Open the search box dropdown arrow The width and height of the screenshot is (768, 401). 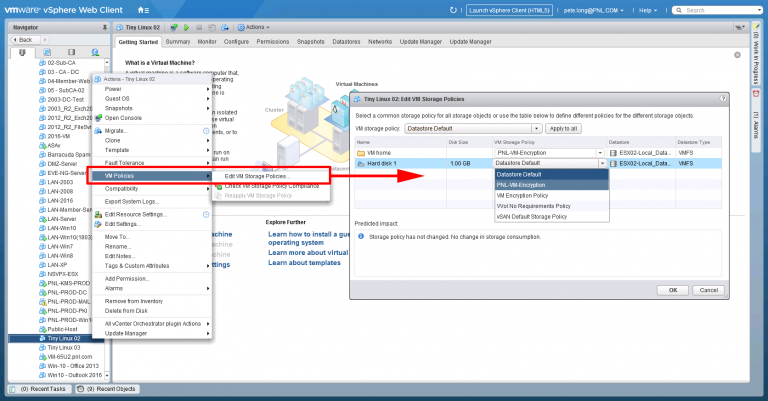(x=759, y=10)
